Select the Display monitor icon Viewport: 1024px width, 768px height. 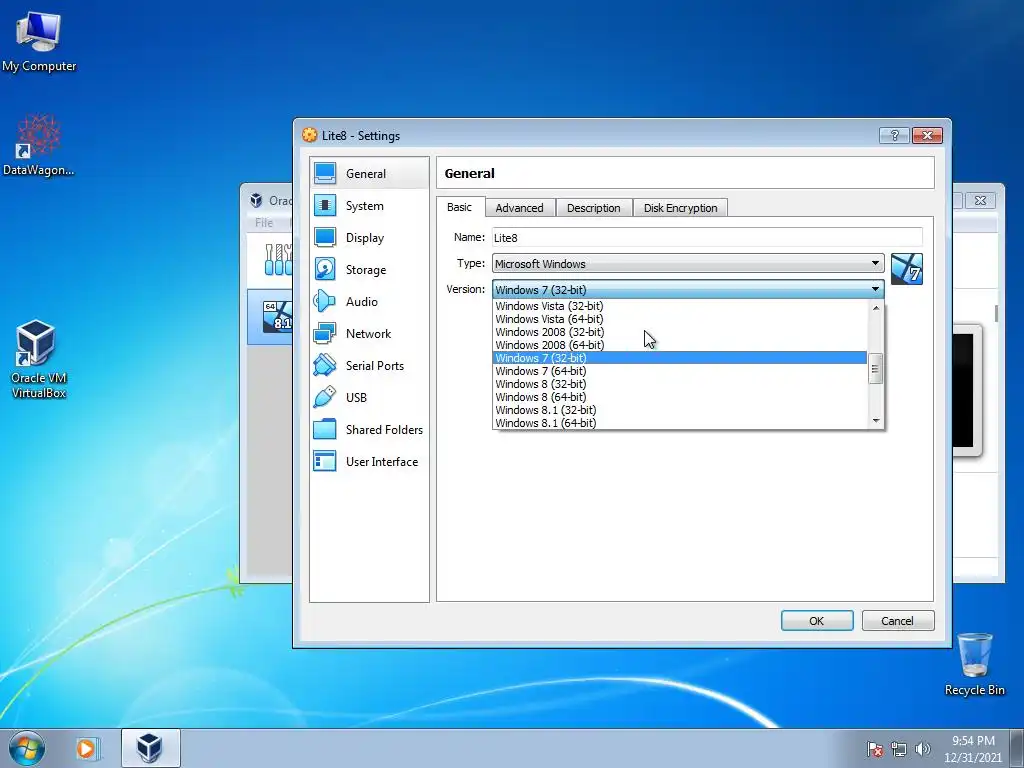pyautogui.click(x=325, y=237)
